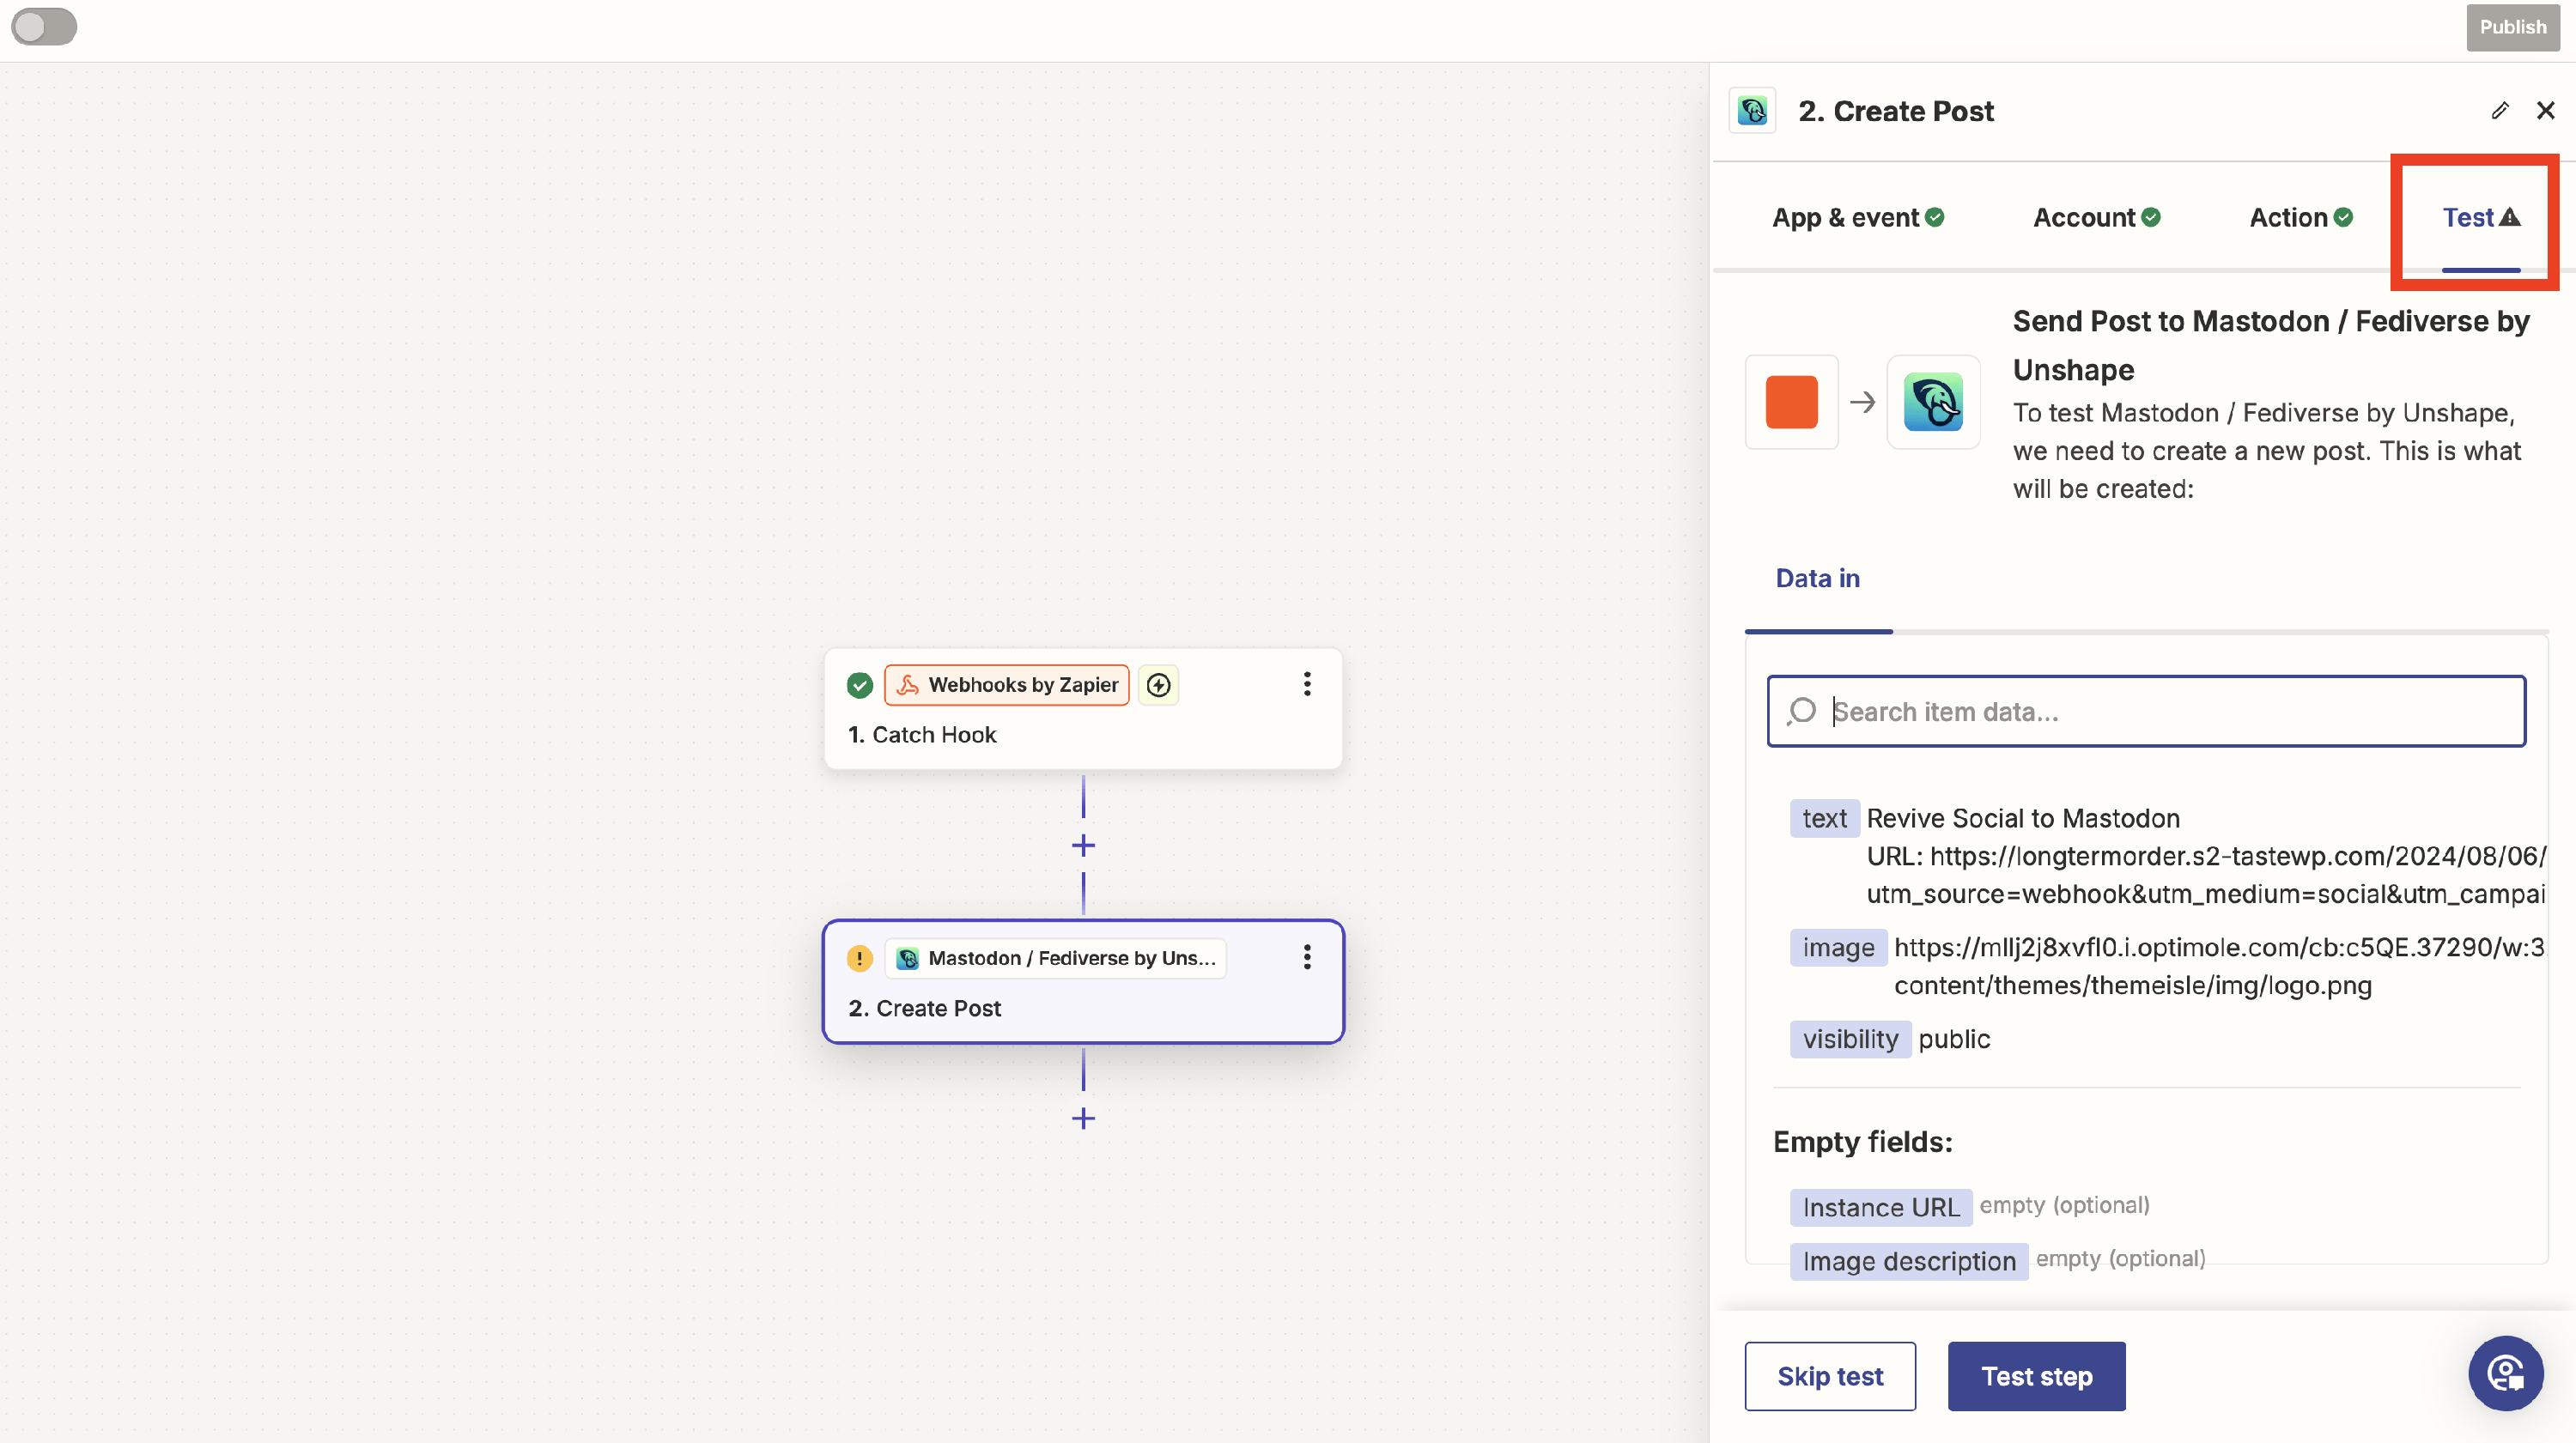Click the pencil rename step icon
The height and width of the screenshot is (1443, 2576).
2499,110
